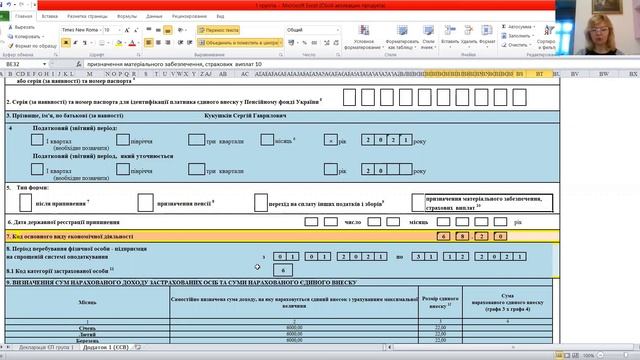Switch to the Формулы ribbon tab
This screenshot has height=360, width=640.
127,16
